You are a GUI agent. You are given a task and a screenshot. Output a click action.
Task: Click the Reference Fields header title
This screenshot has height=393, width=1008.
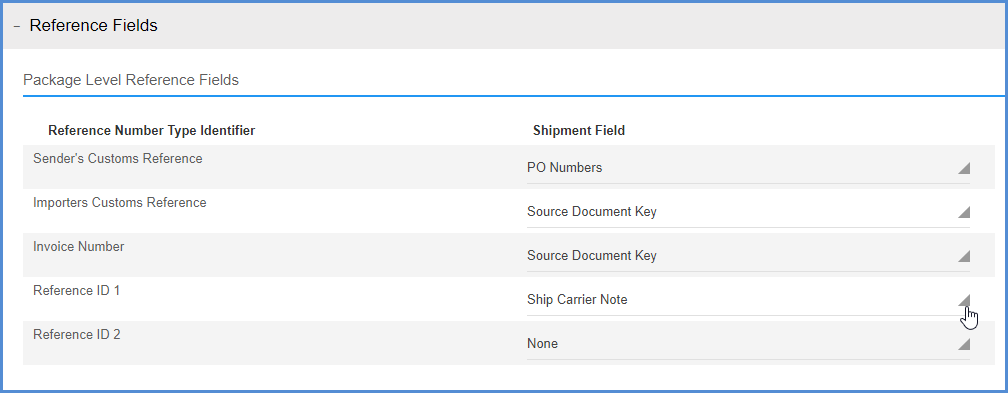93,26
